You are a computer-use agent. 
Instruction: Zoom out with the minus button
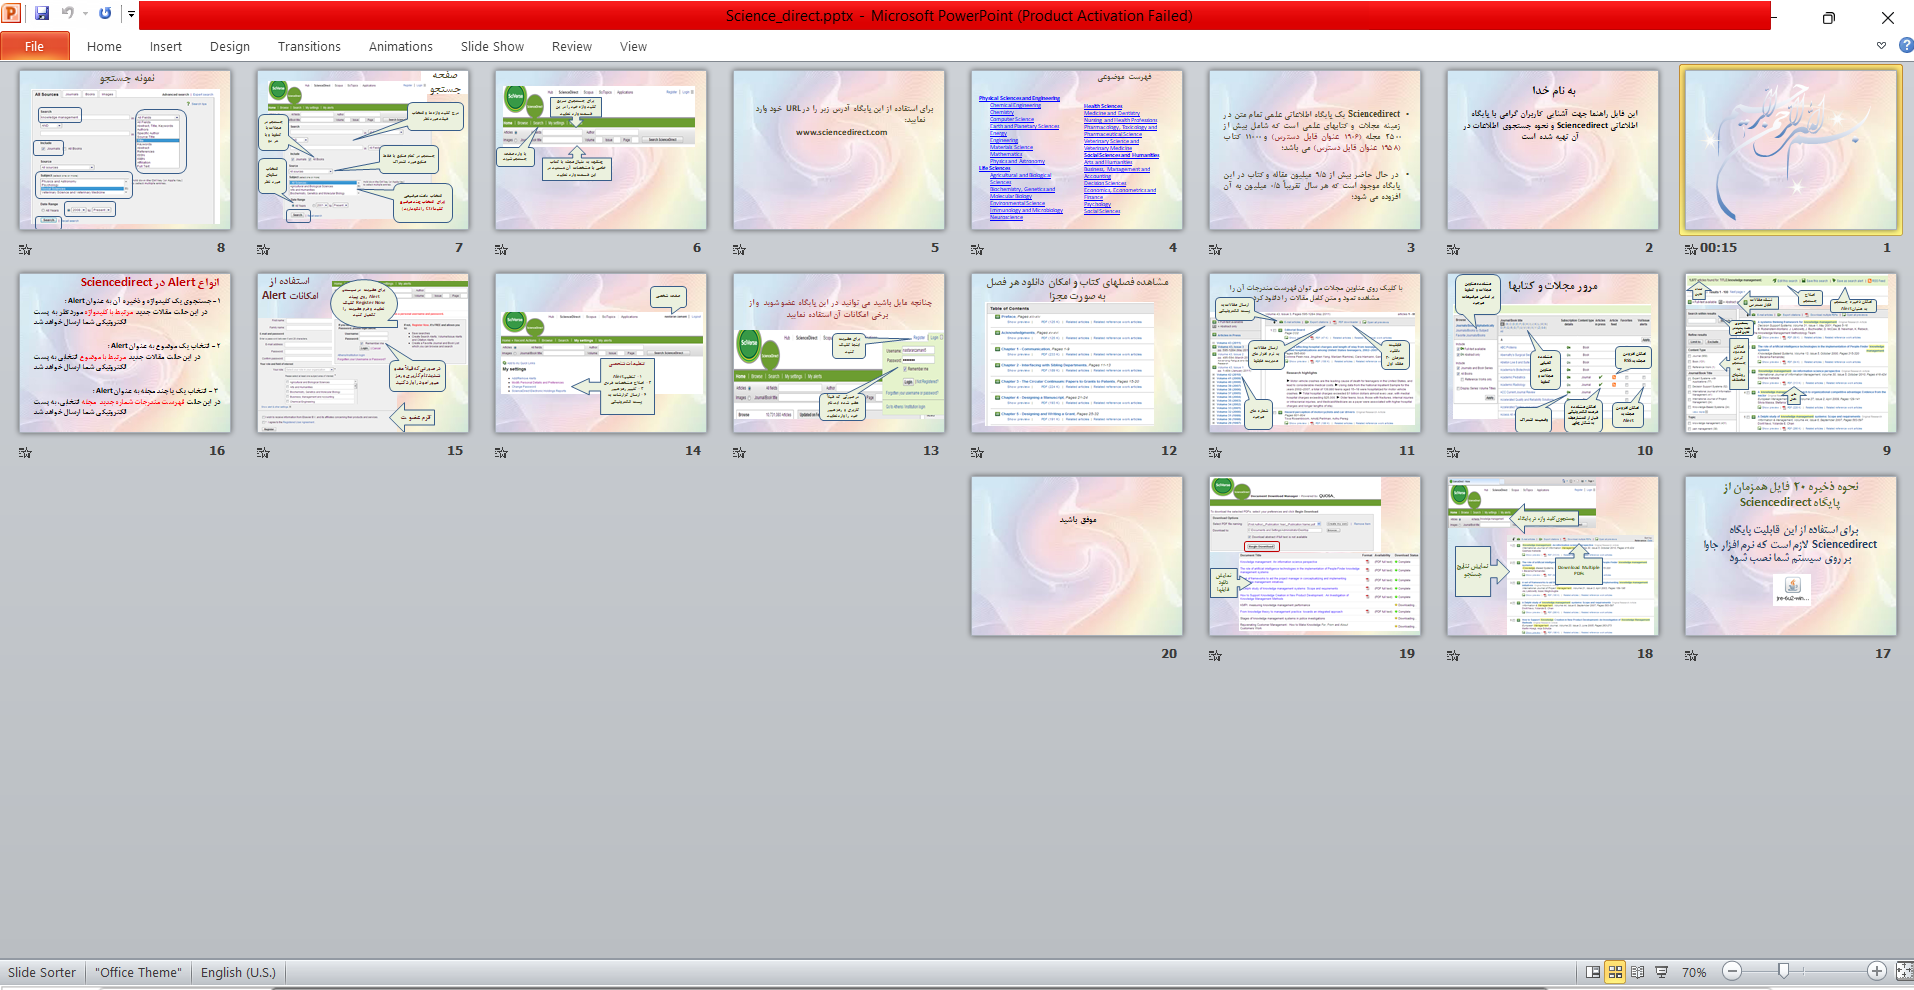1732,971
